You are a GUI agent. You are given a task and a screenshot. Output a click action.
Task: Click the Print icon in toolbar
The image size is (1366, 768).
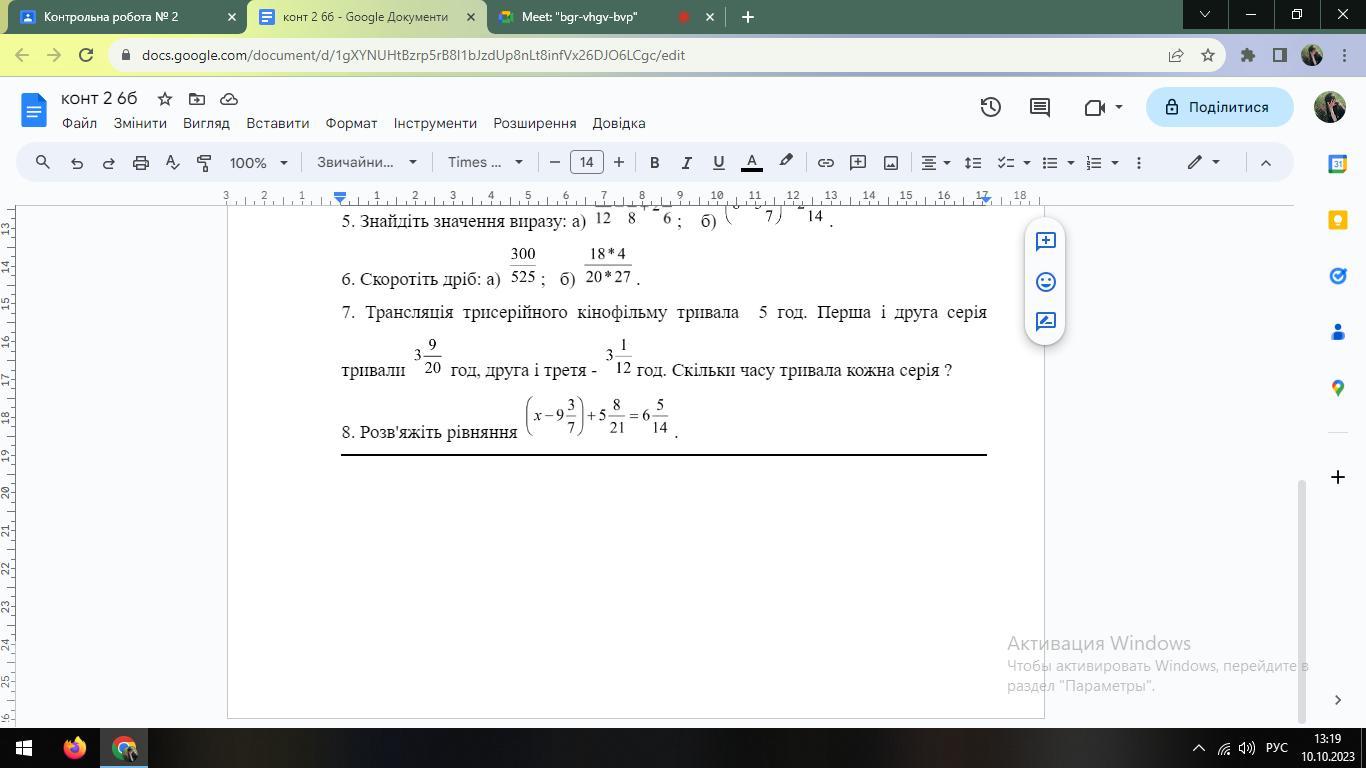(x=140, y=163)
